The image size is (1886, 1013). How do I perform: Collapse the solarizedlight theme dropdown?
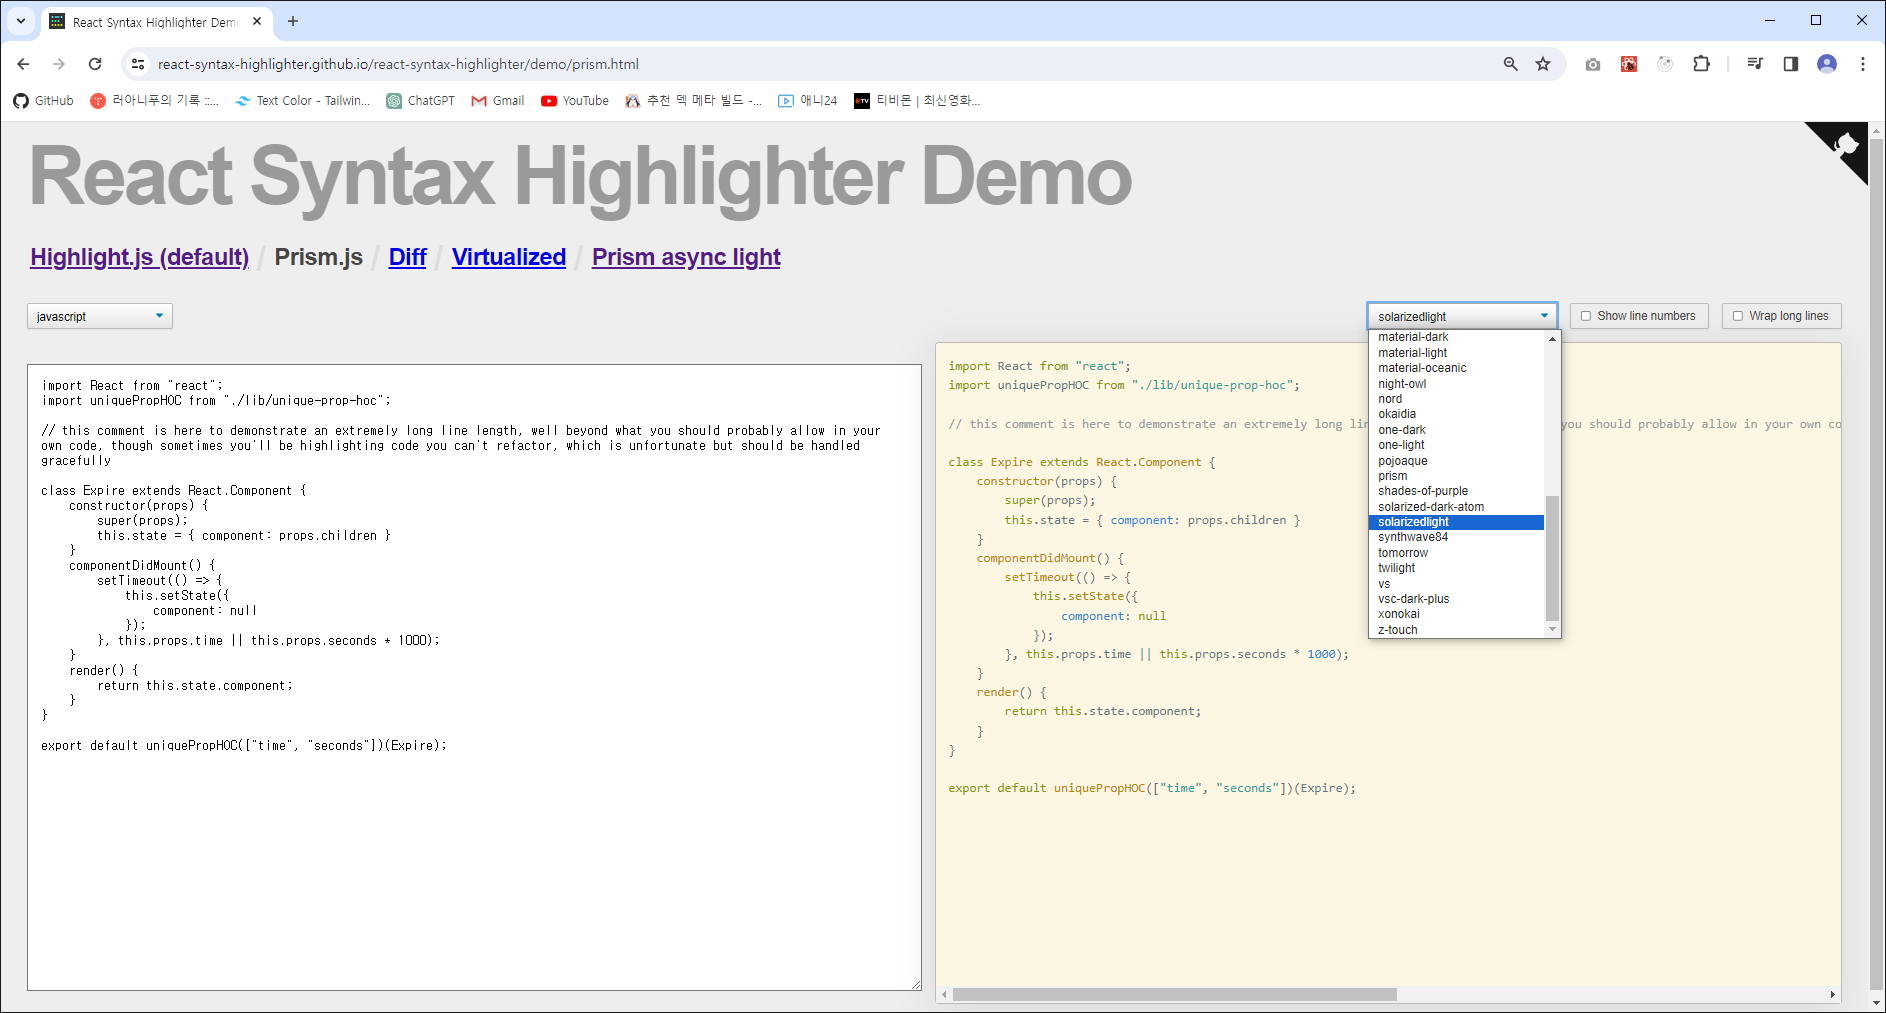tap(1462, 316)
